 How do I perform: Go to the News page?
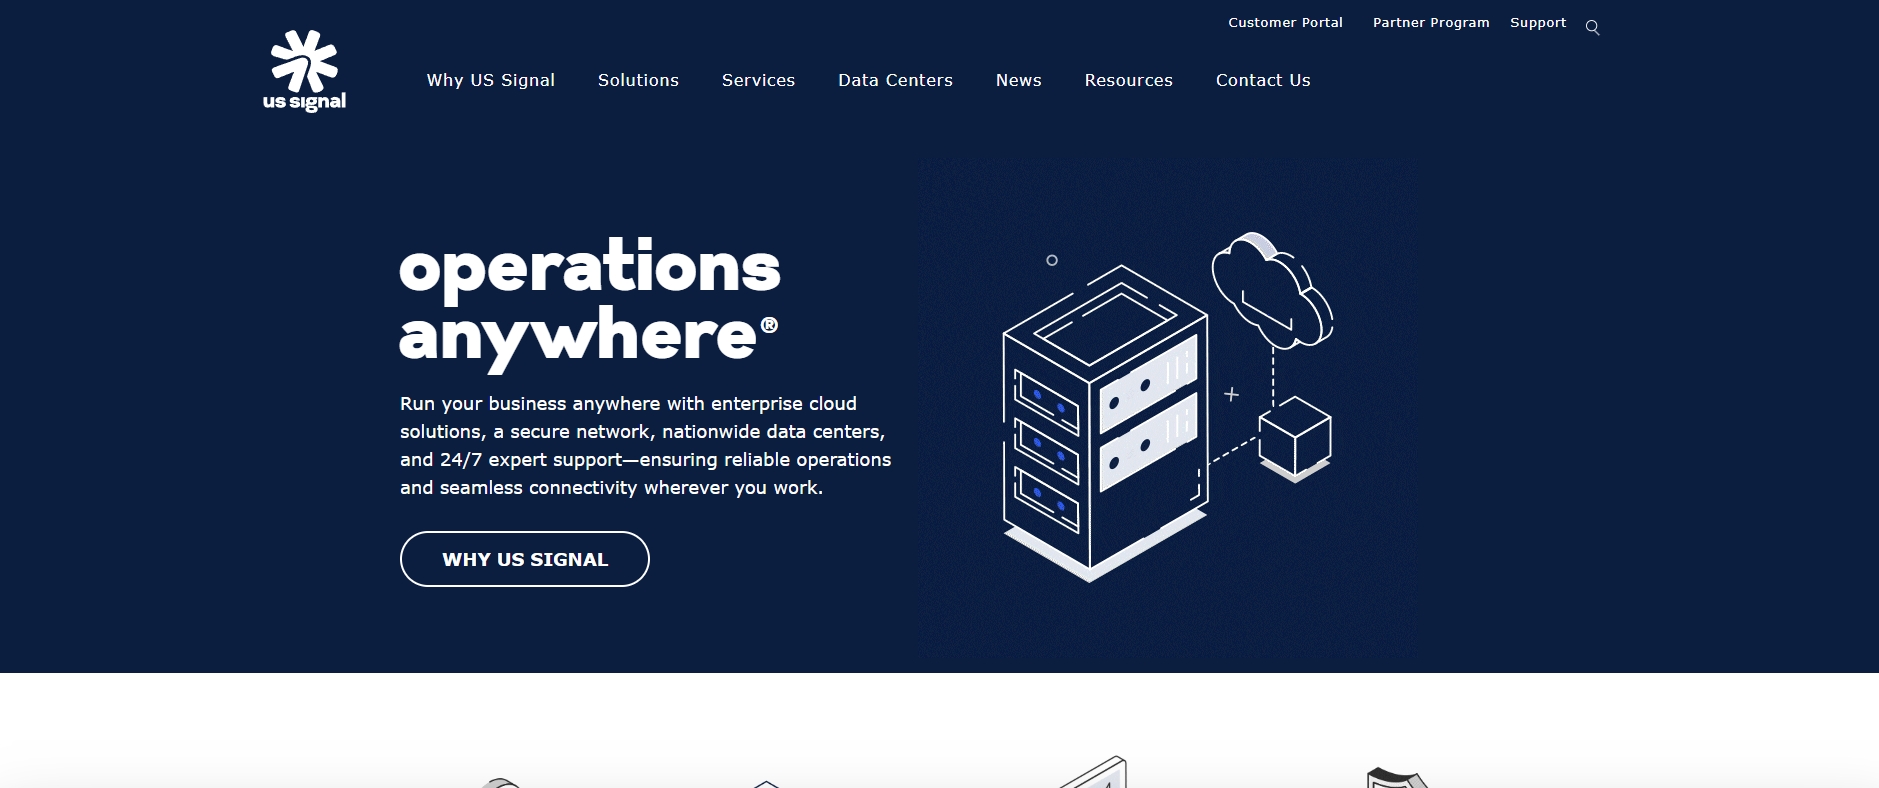point(1018,80)
